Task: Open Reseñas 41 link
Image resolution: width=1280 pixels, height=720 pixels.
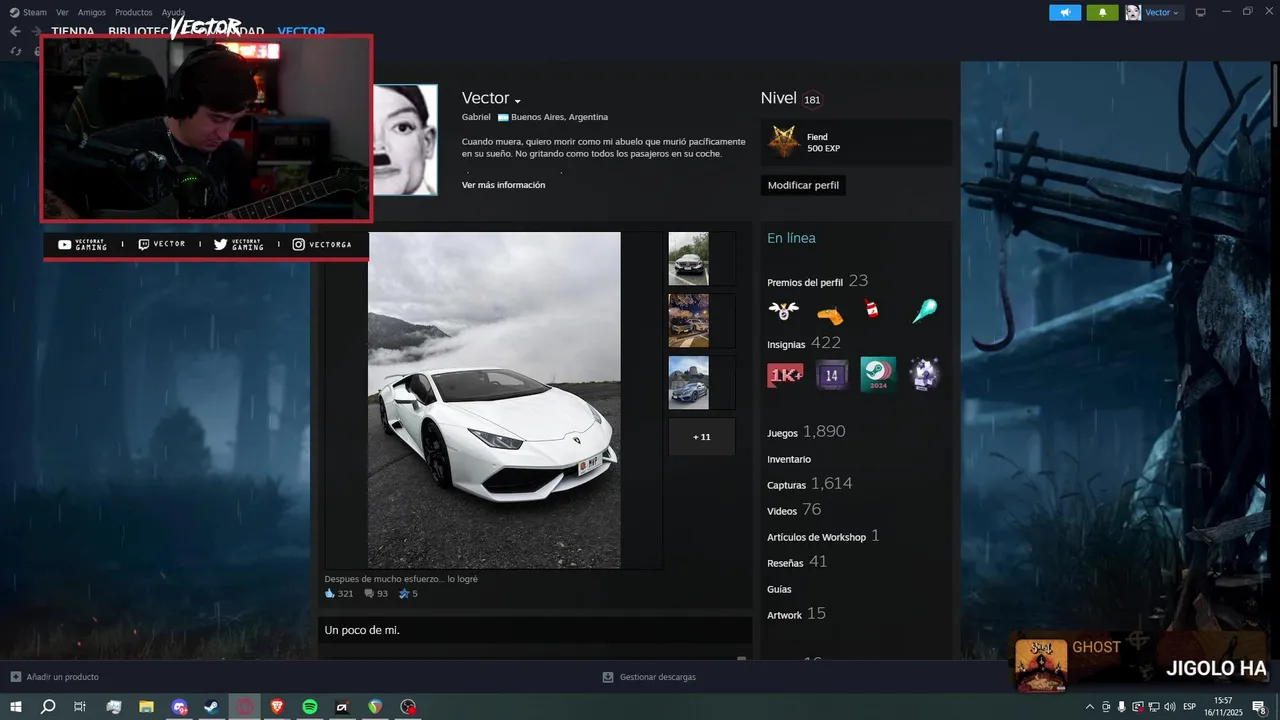Action: click(x=797, y=562)
